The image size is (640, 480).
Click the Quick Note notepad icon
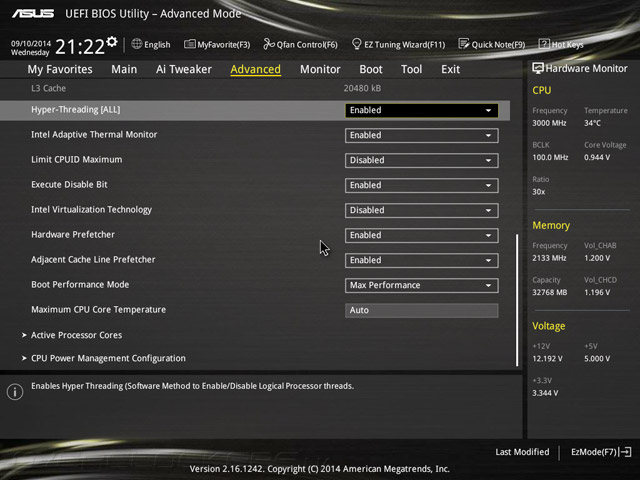click(x=464, y=44)
